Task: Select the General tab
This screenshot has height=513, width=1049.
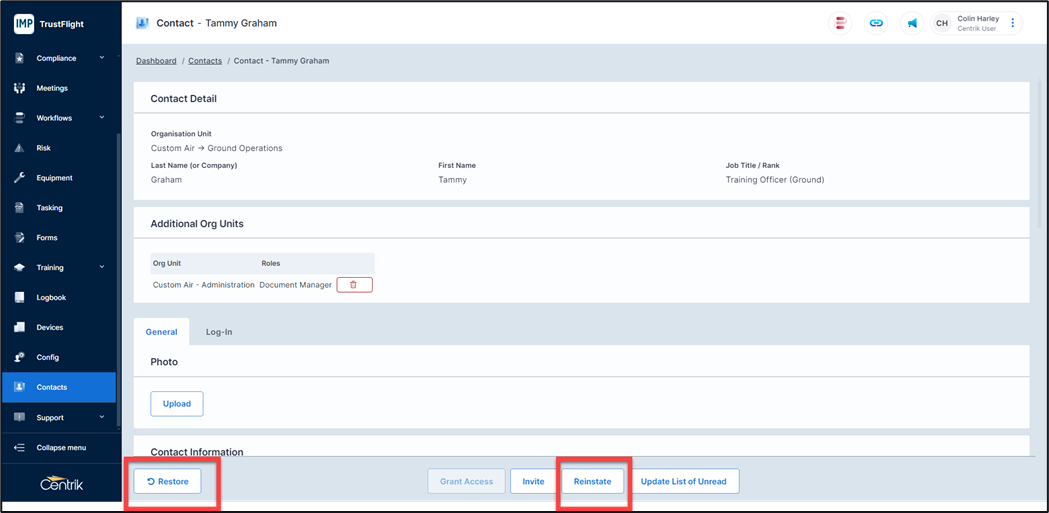Action: pyautogui.click(x=161, y=332)
